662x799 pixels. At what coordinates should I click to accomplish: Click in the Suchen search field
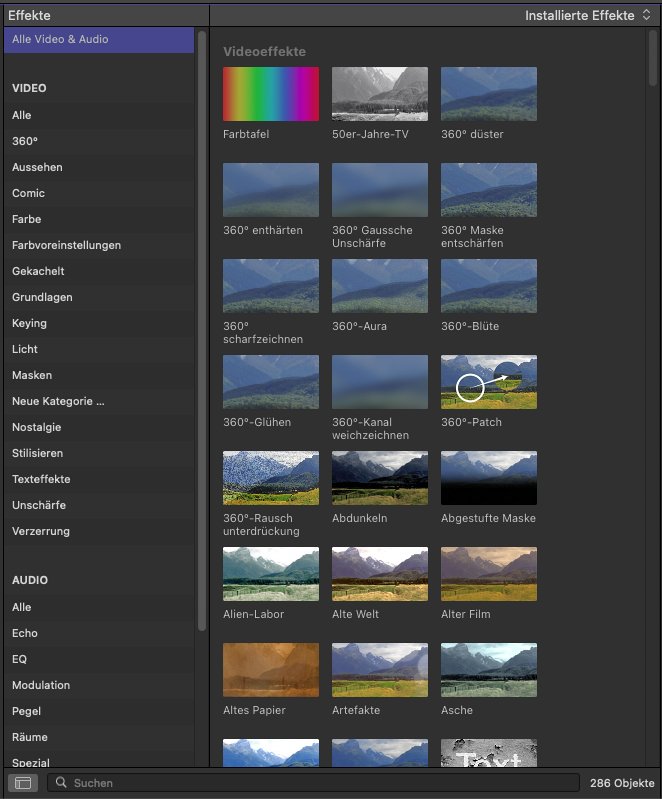pos(313,783)
